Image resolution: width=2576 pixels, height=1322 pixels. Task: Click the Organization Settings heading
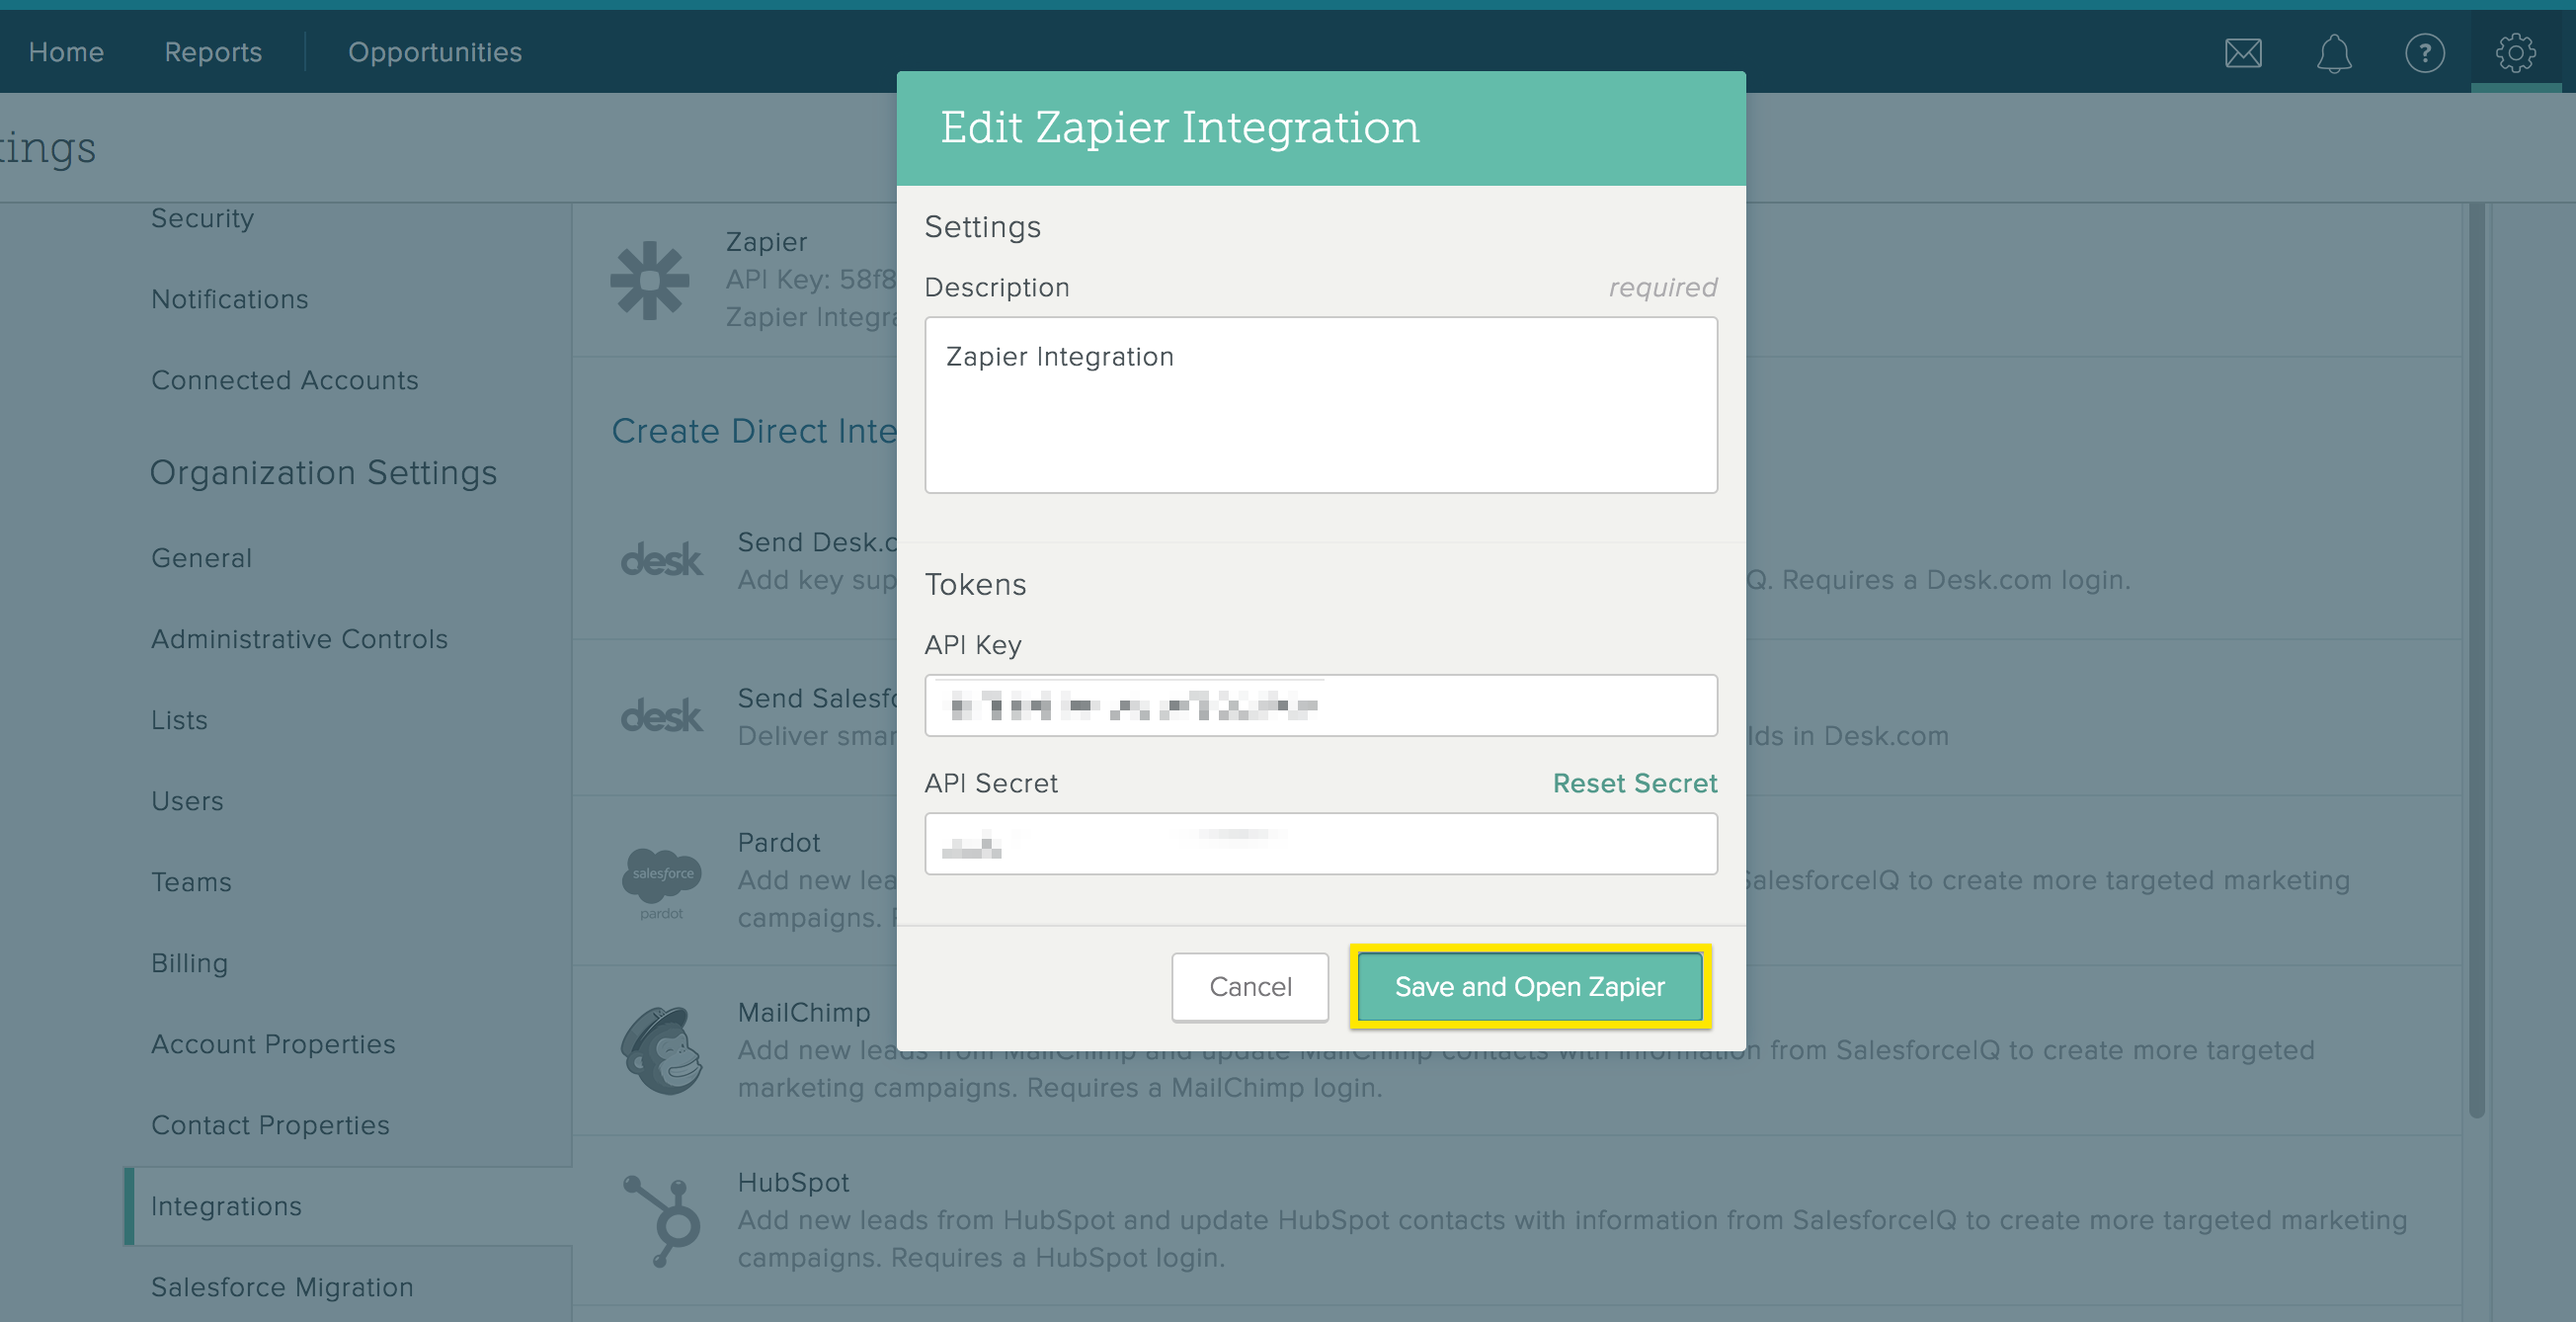(323, 472)
